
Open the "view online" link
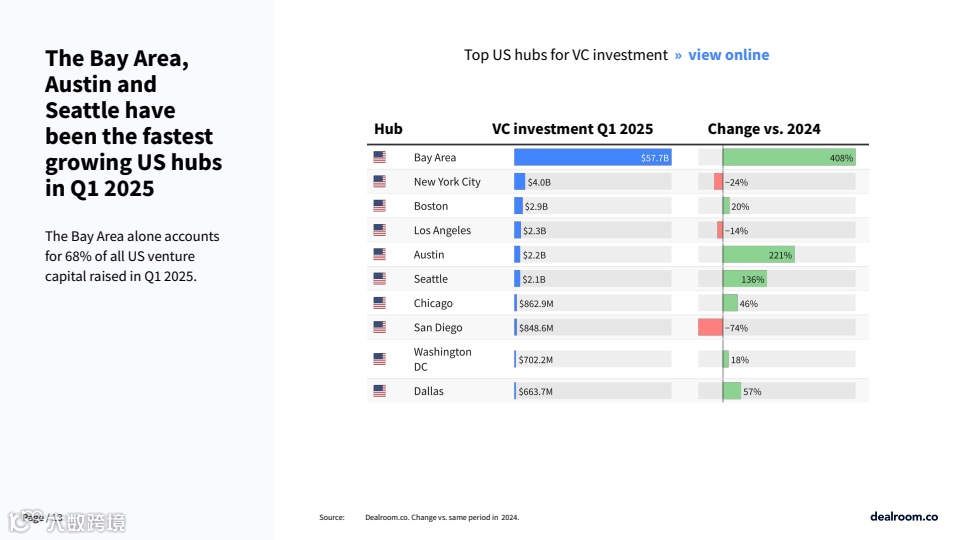[x=728, y=55]
